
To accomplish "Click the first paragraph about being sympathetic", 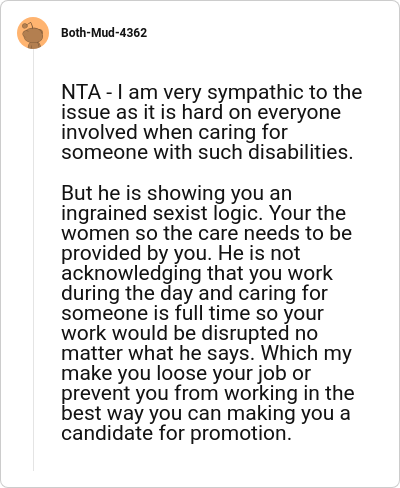I will tap(212, 122).
